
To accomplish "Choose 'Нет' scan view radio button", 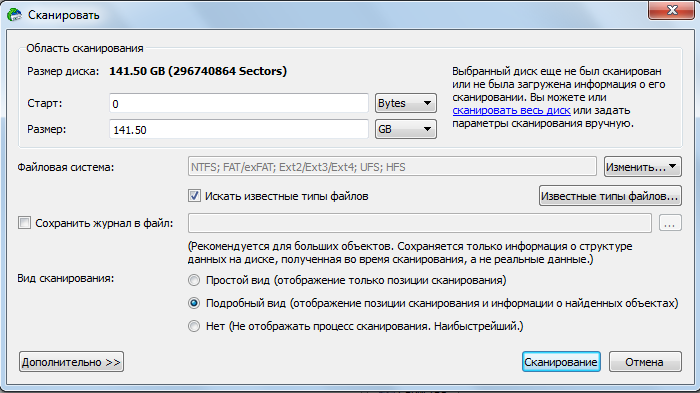I will 194,326.
